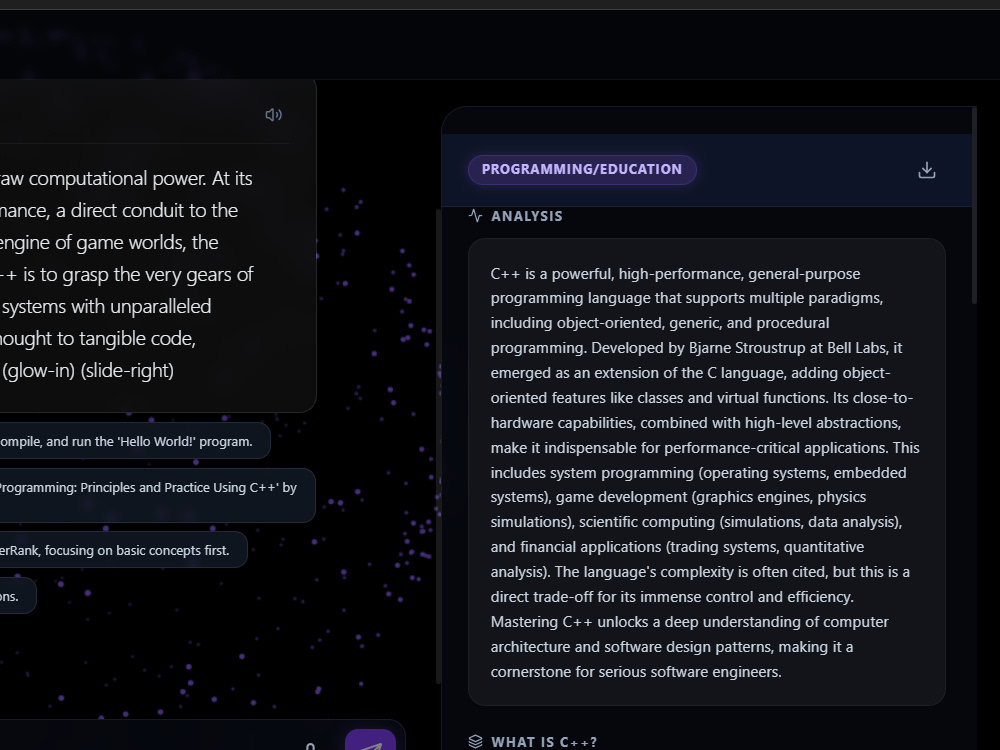
Task: Click the speaker read-aloud icon
Action: pyautogui.click(x=274, y=115)
